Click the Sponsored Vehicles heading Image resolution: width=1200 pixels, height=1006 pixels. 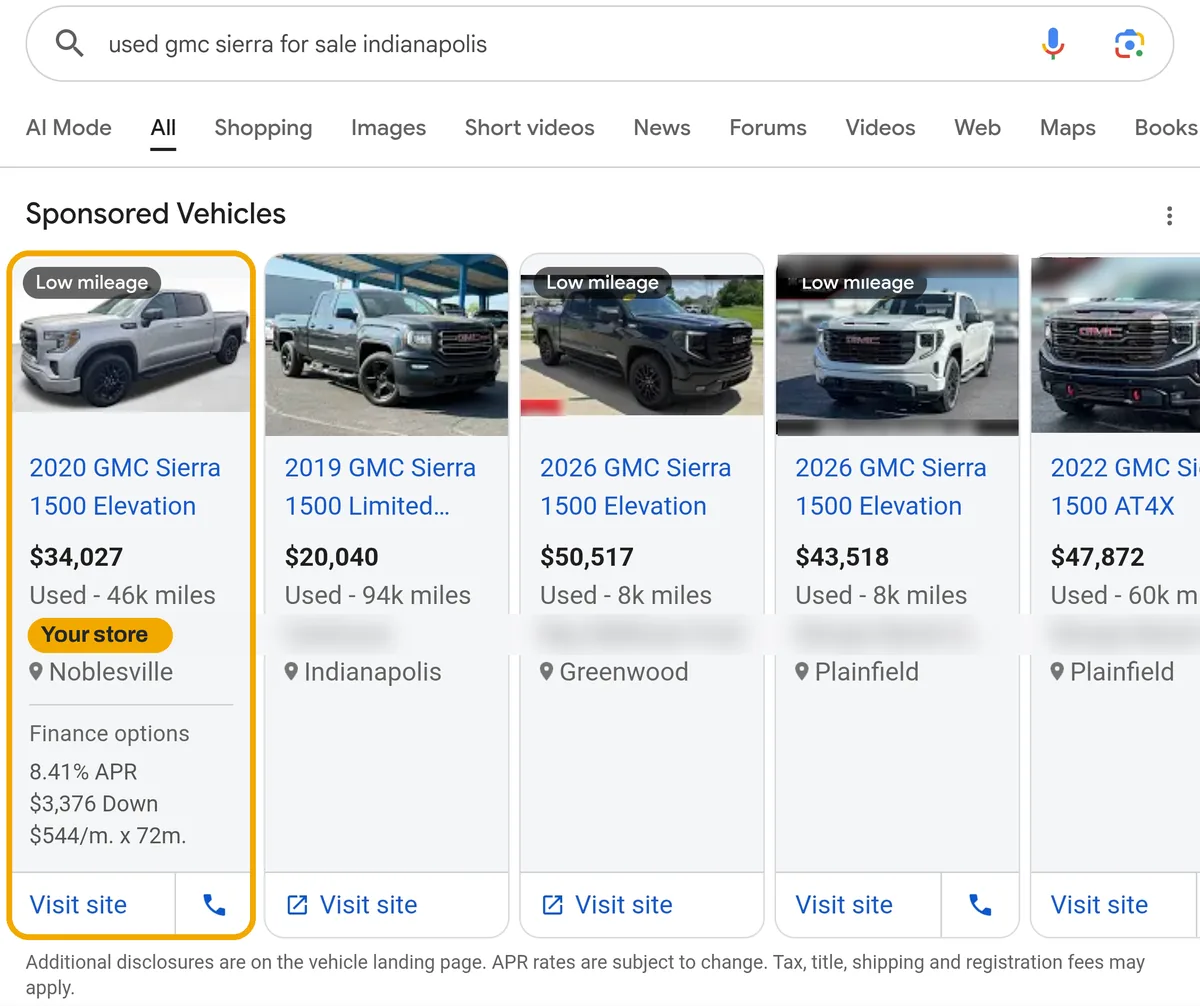tap(156, 214)
